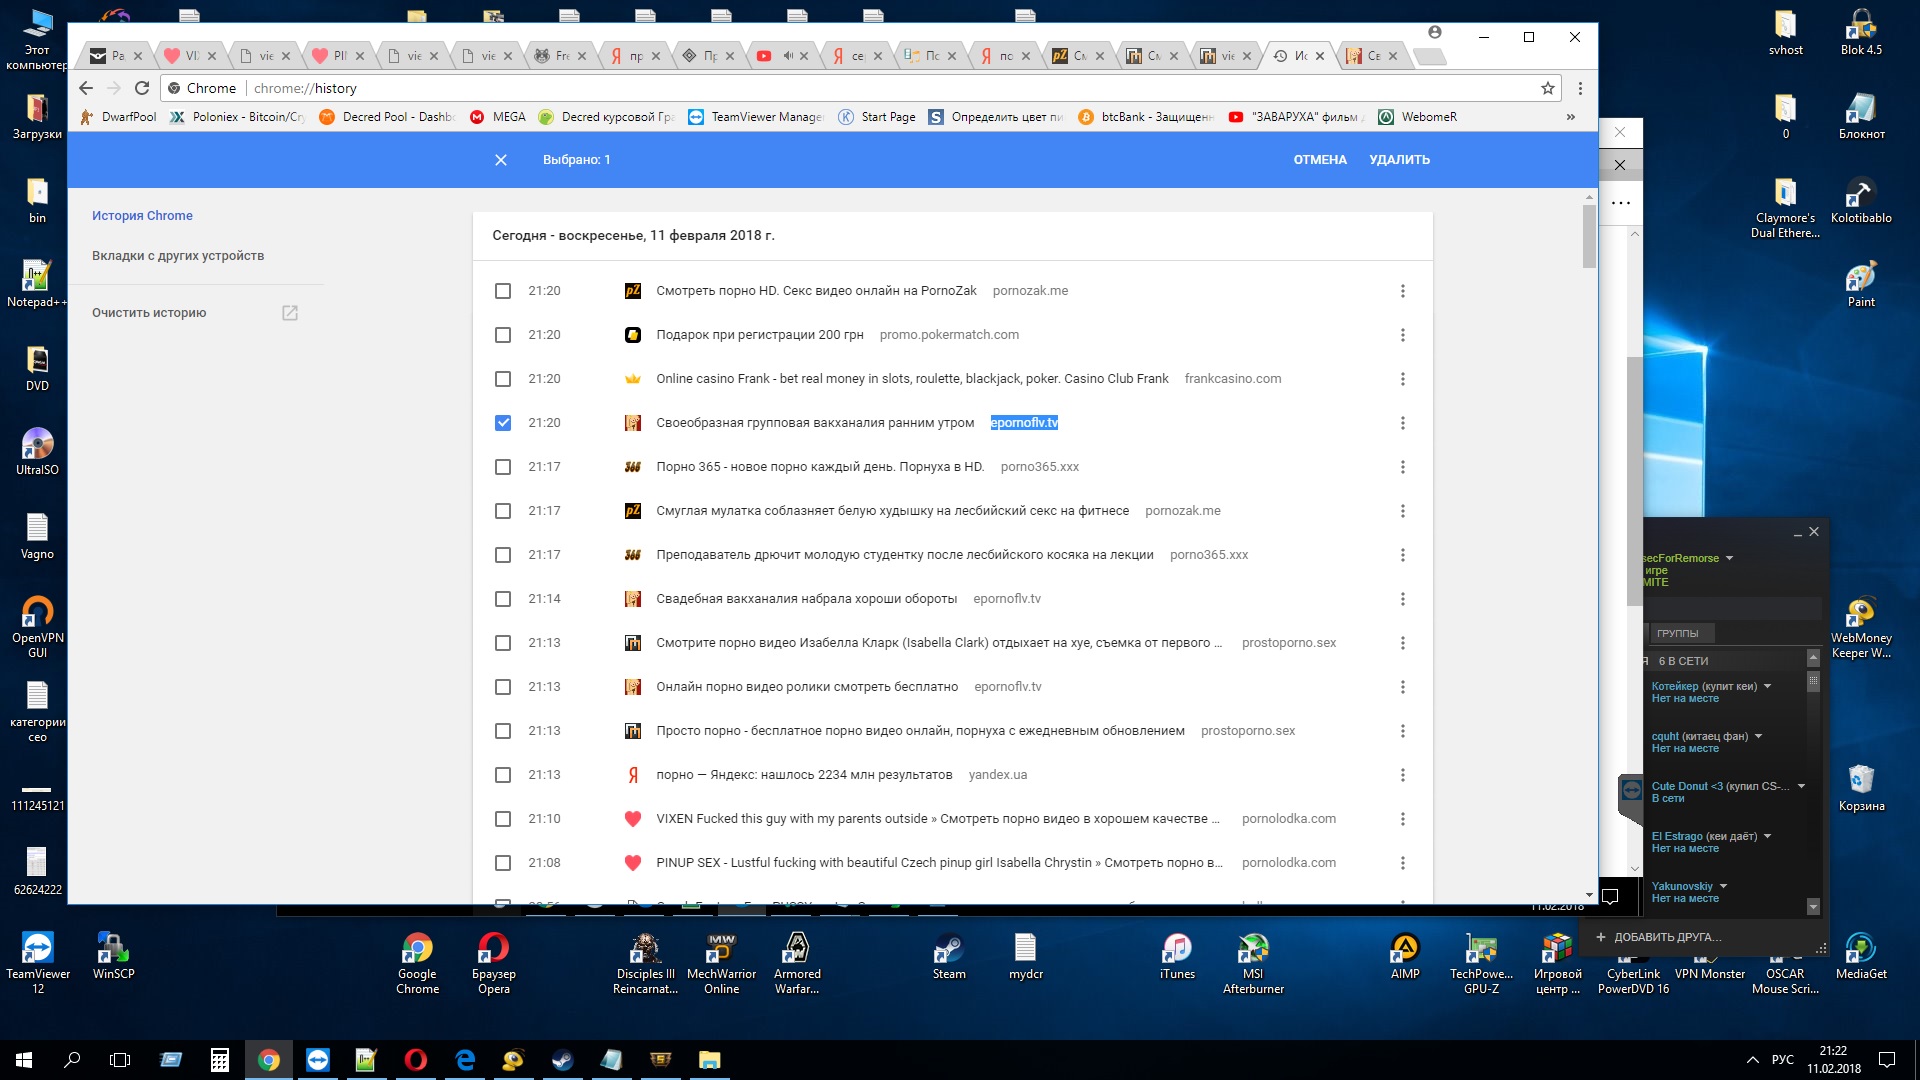Click the Chrome profile avatar in title bar
Image resolution: width=1920 pixels, height=1080 pixels.
pyautogui.click(x=1435, y=33)
